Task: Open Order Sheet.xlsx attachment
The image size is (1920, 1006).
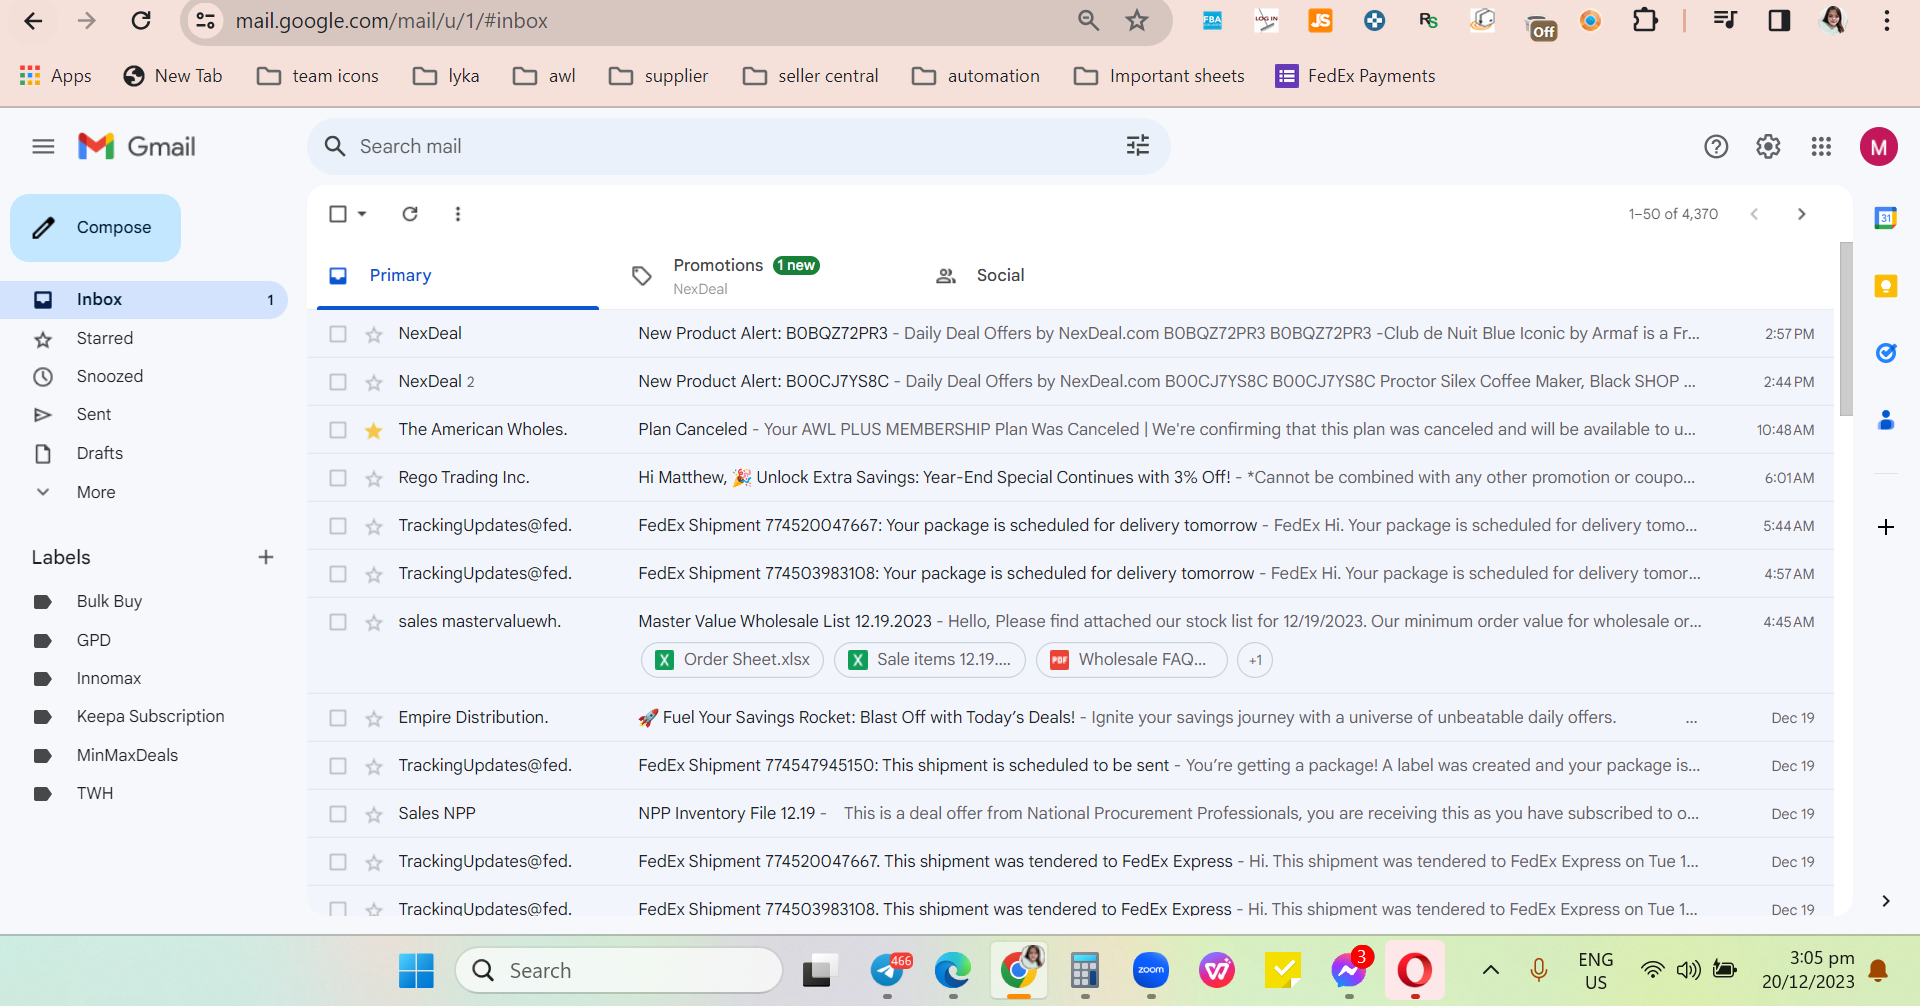Action: [x=732, y=660]
